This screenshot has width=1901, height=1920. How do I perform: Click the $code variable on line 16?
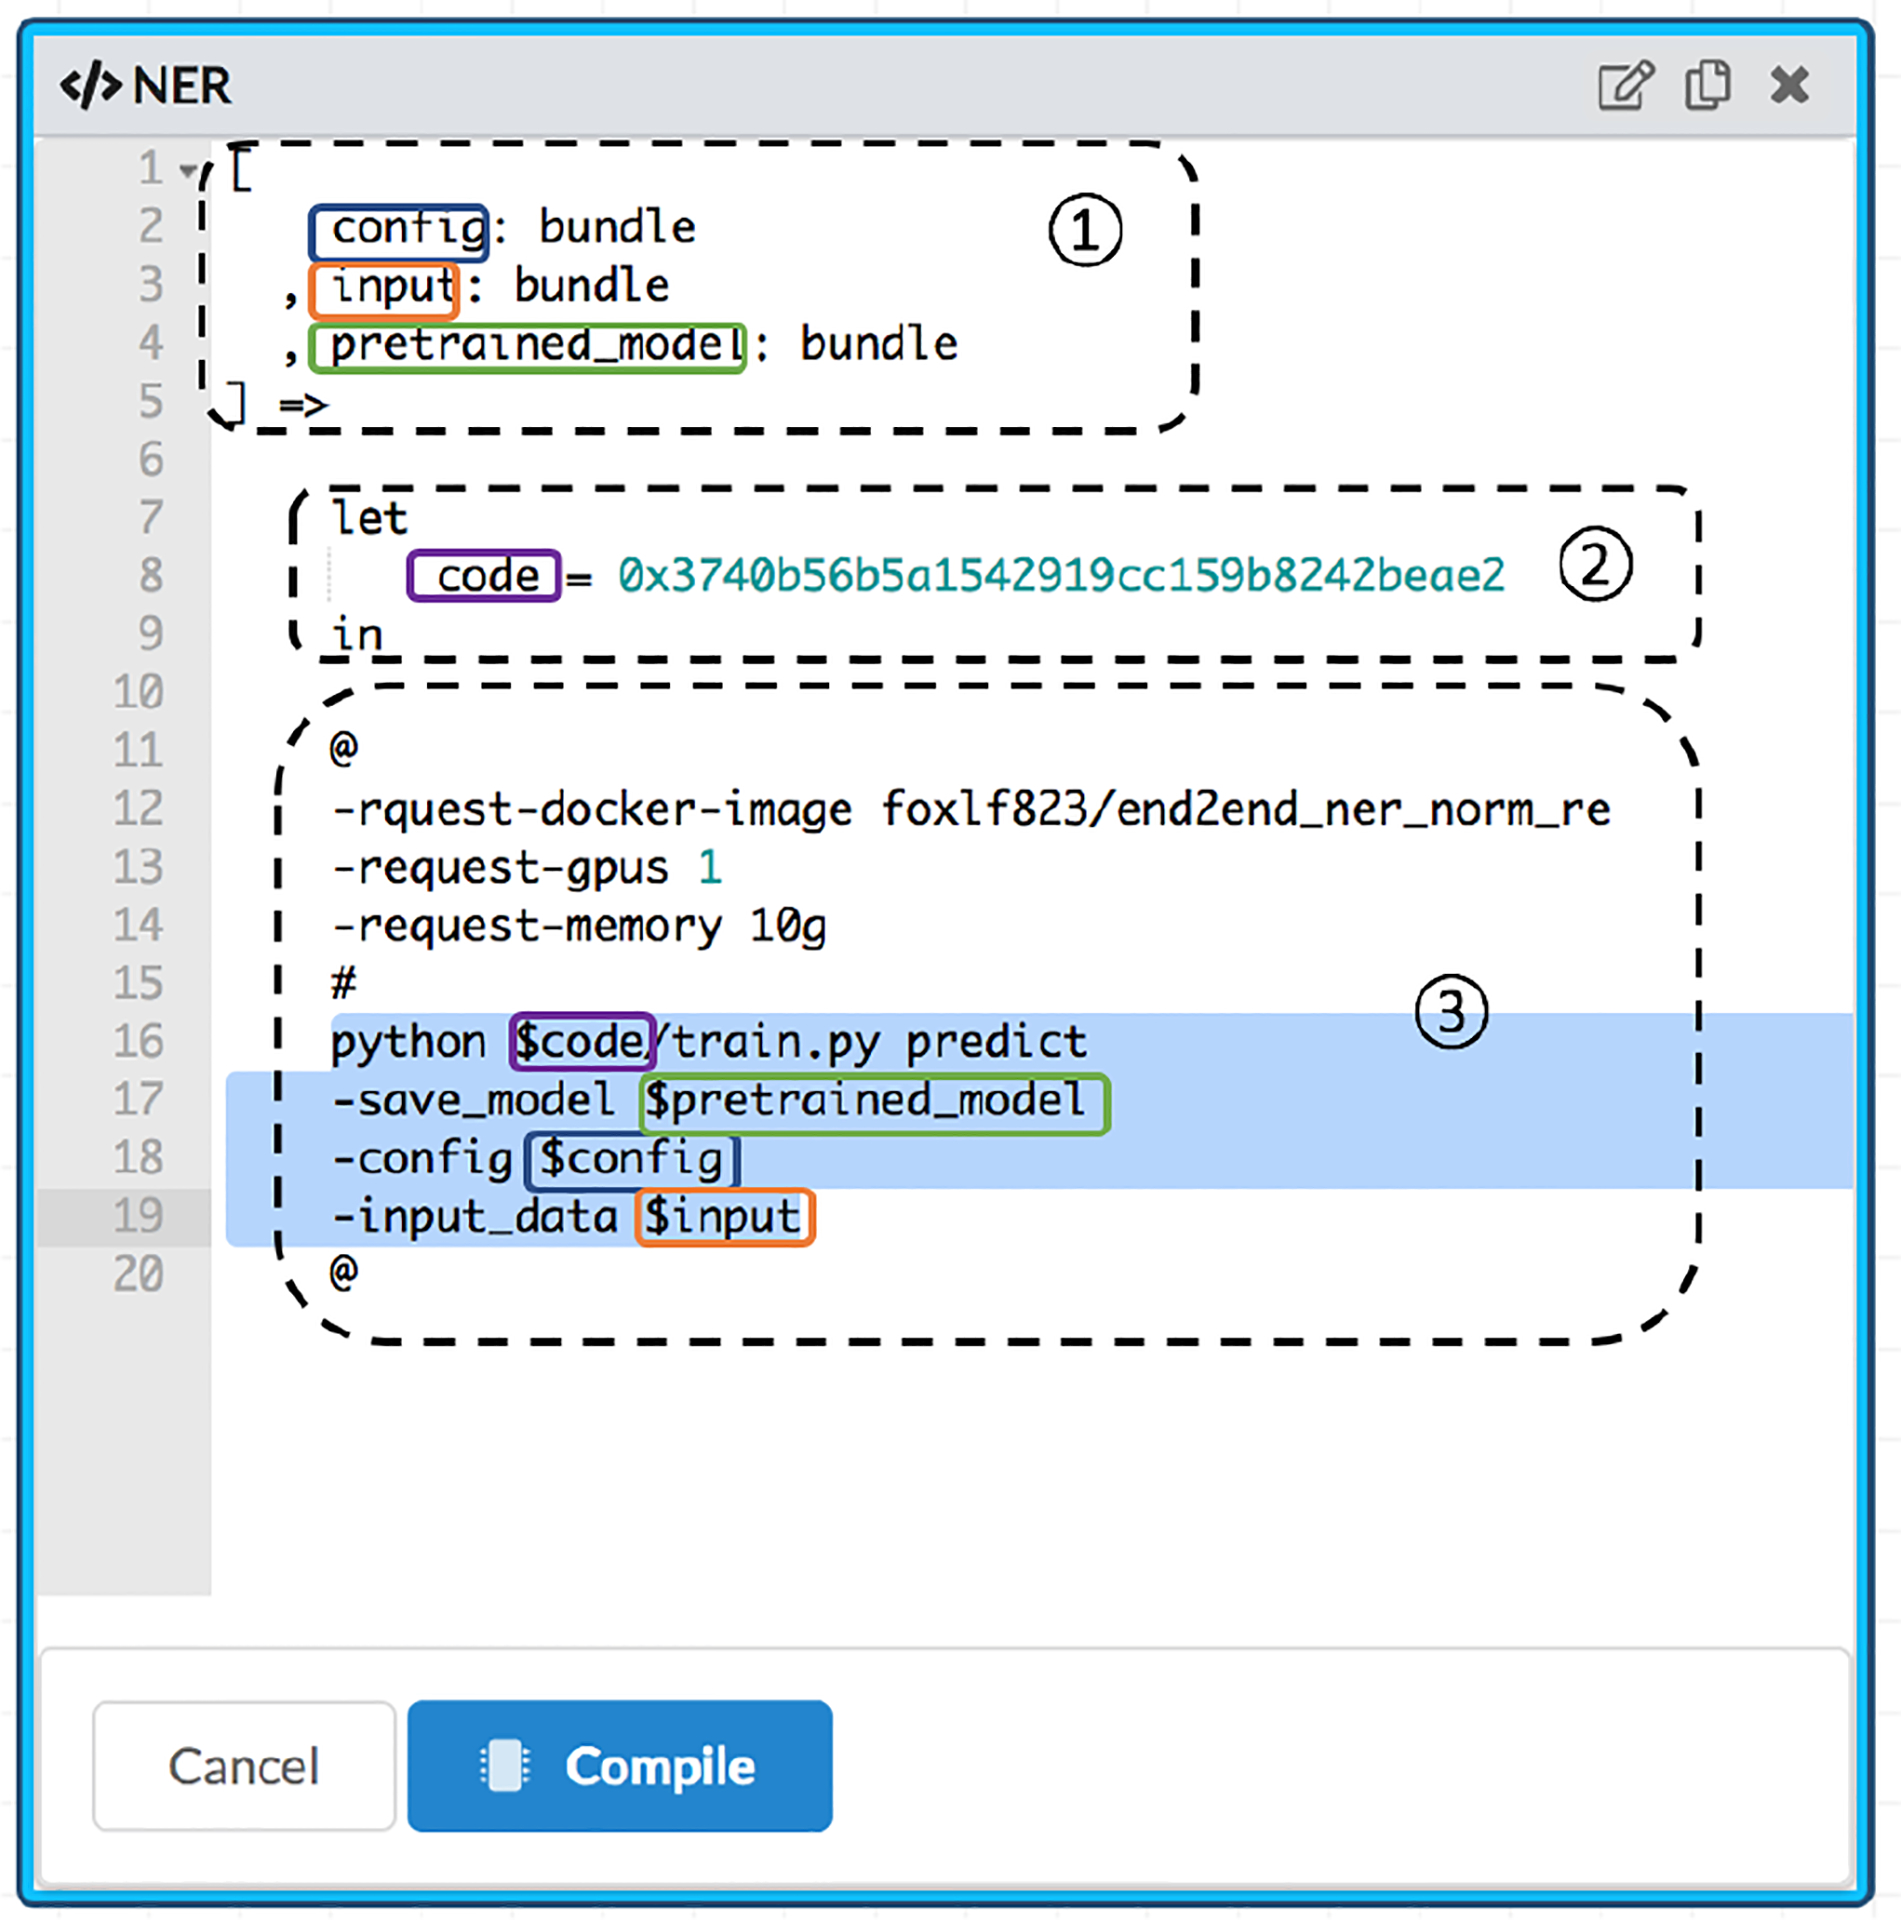(580, 1042)
